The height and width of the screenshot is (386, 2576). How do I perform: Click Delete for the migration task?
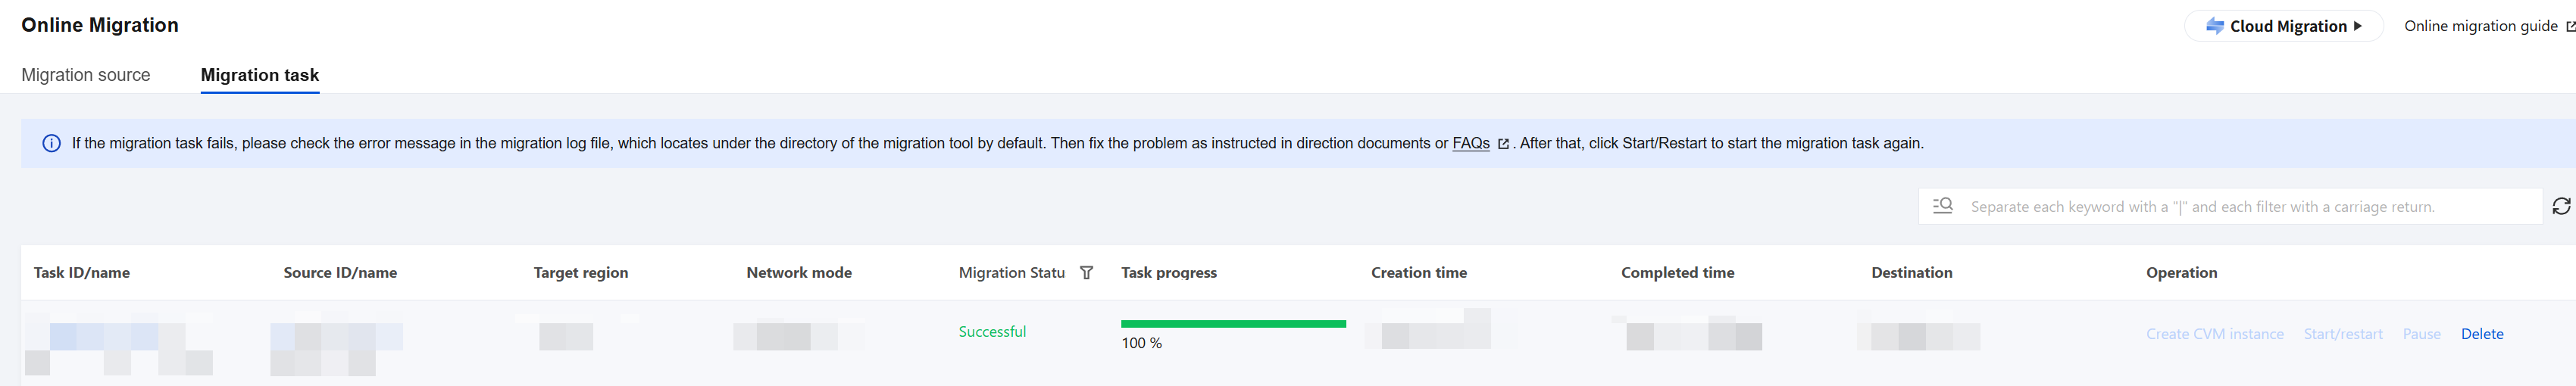[x=2482, y=334]
